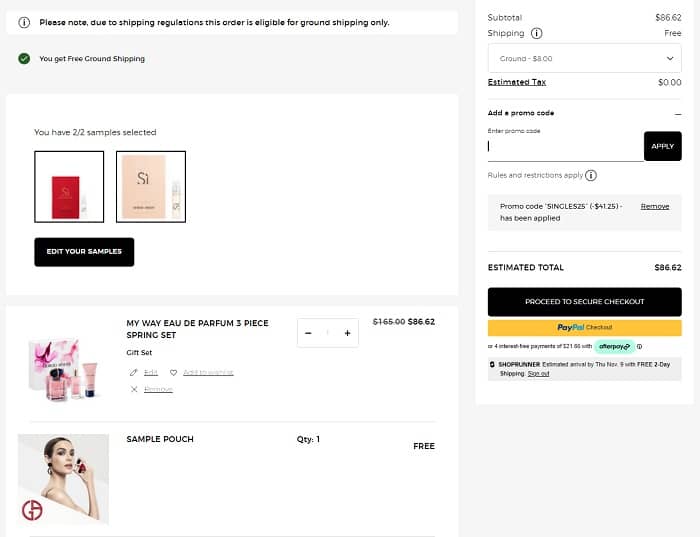
Task: Collapse the Add a promo code section
Action: (678, 114)
